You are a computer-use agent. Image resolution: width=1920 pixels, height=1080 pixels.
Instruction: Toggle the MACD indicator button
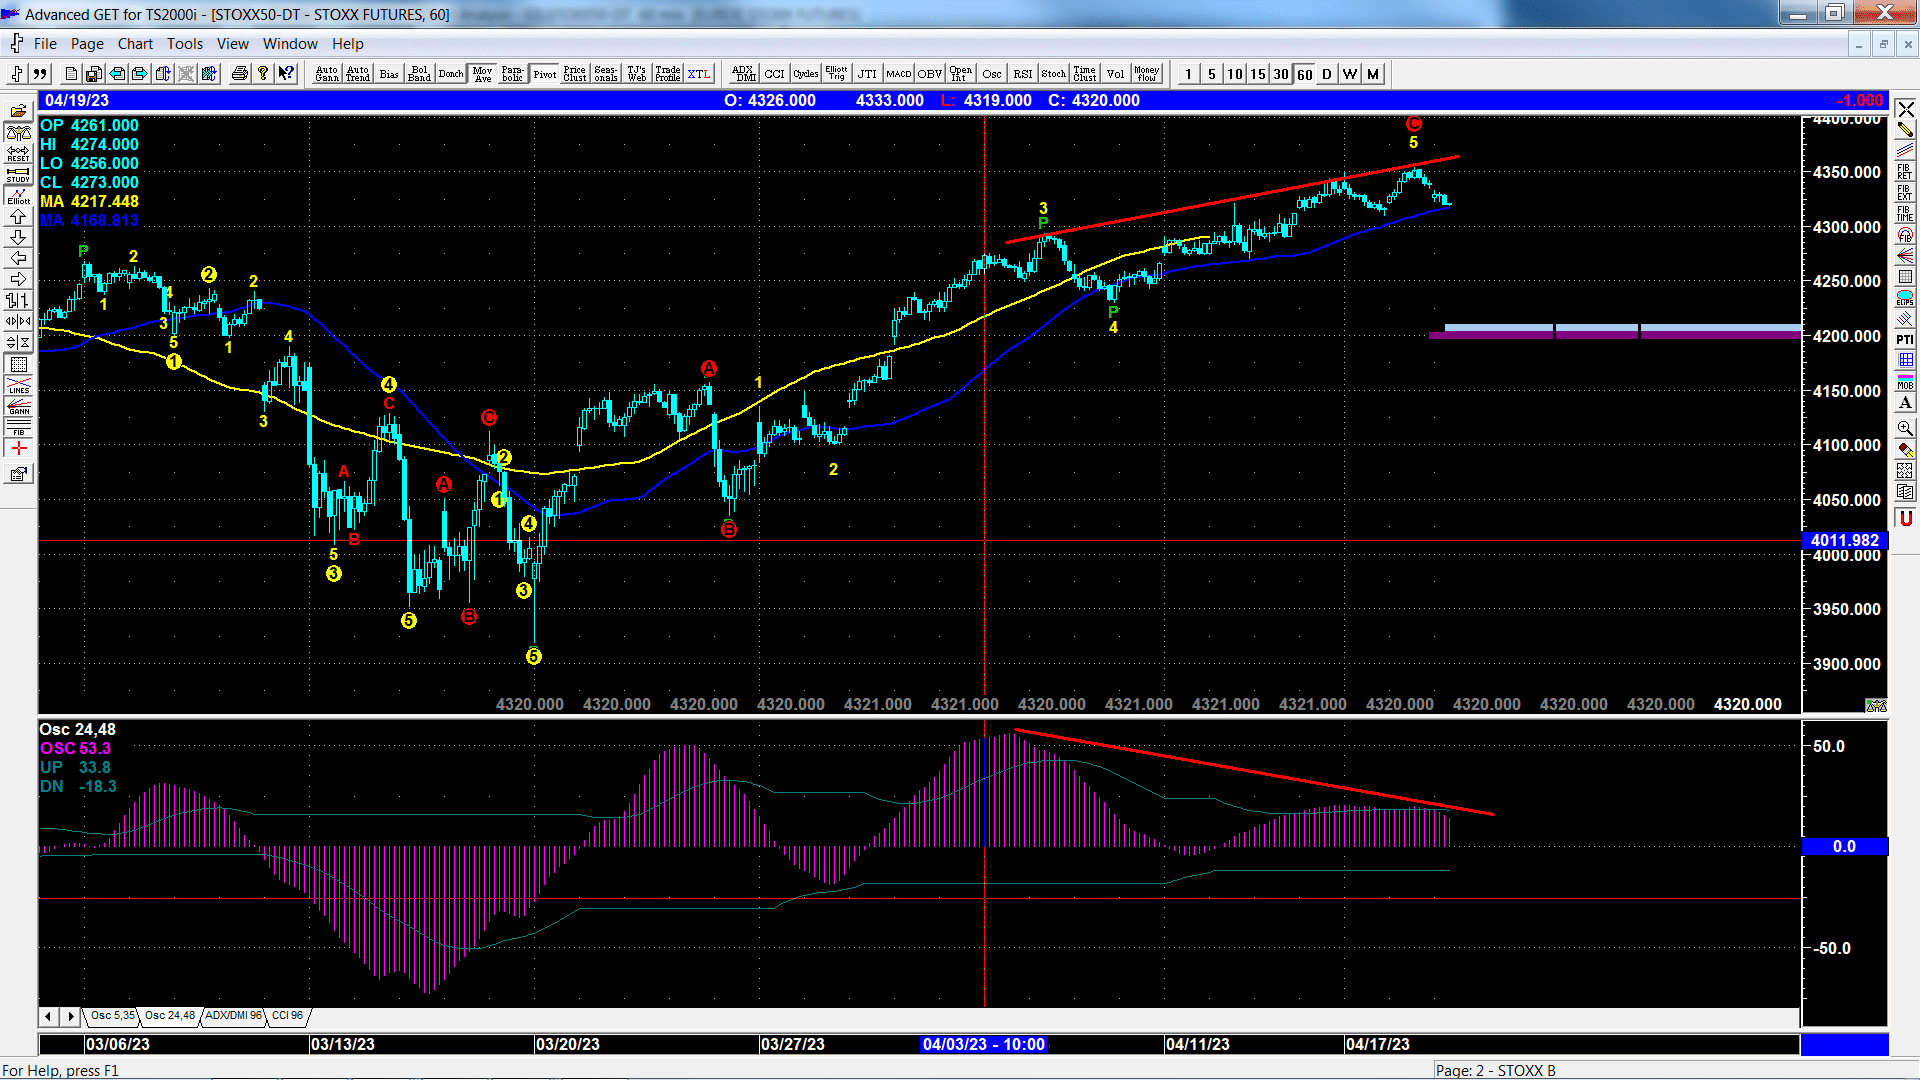point(899,74)
